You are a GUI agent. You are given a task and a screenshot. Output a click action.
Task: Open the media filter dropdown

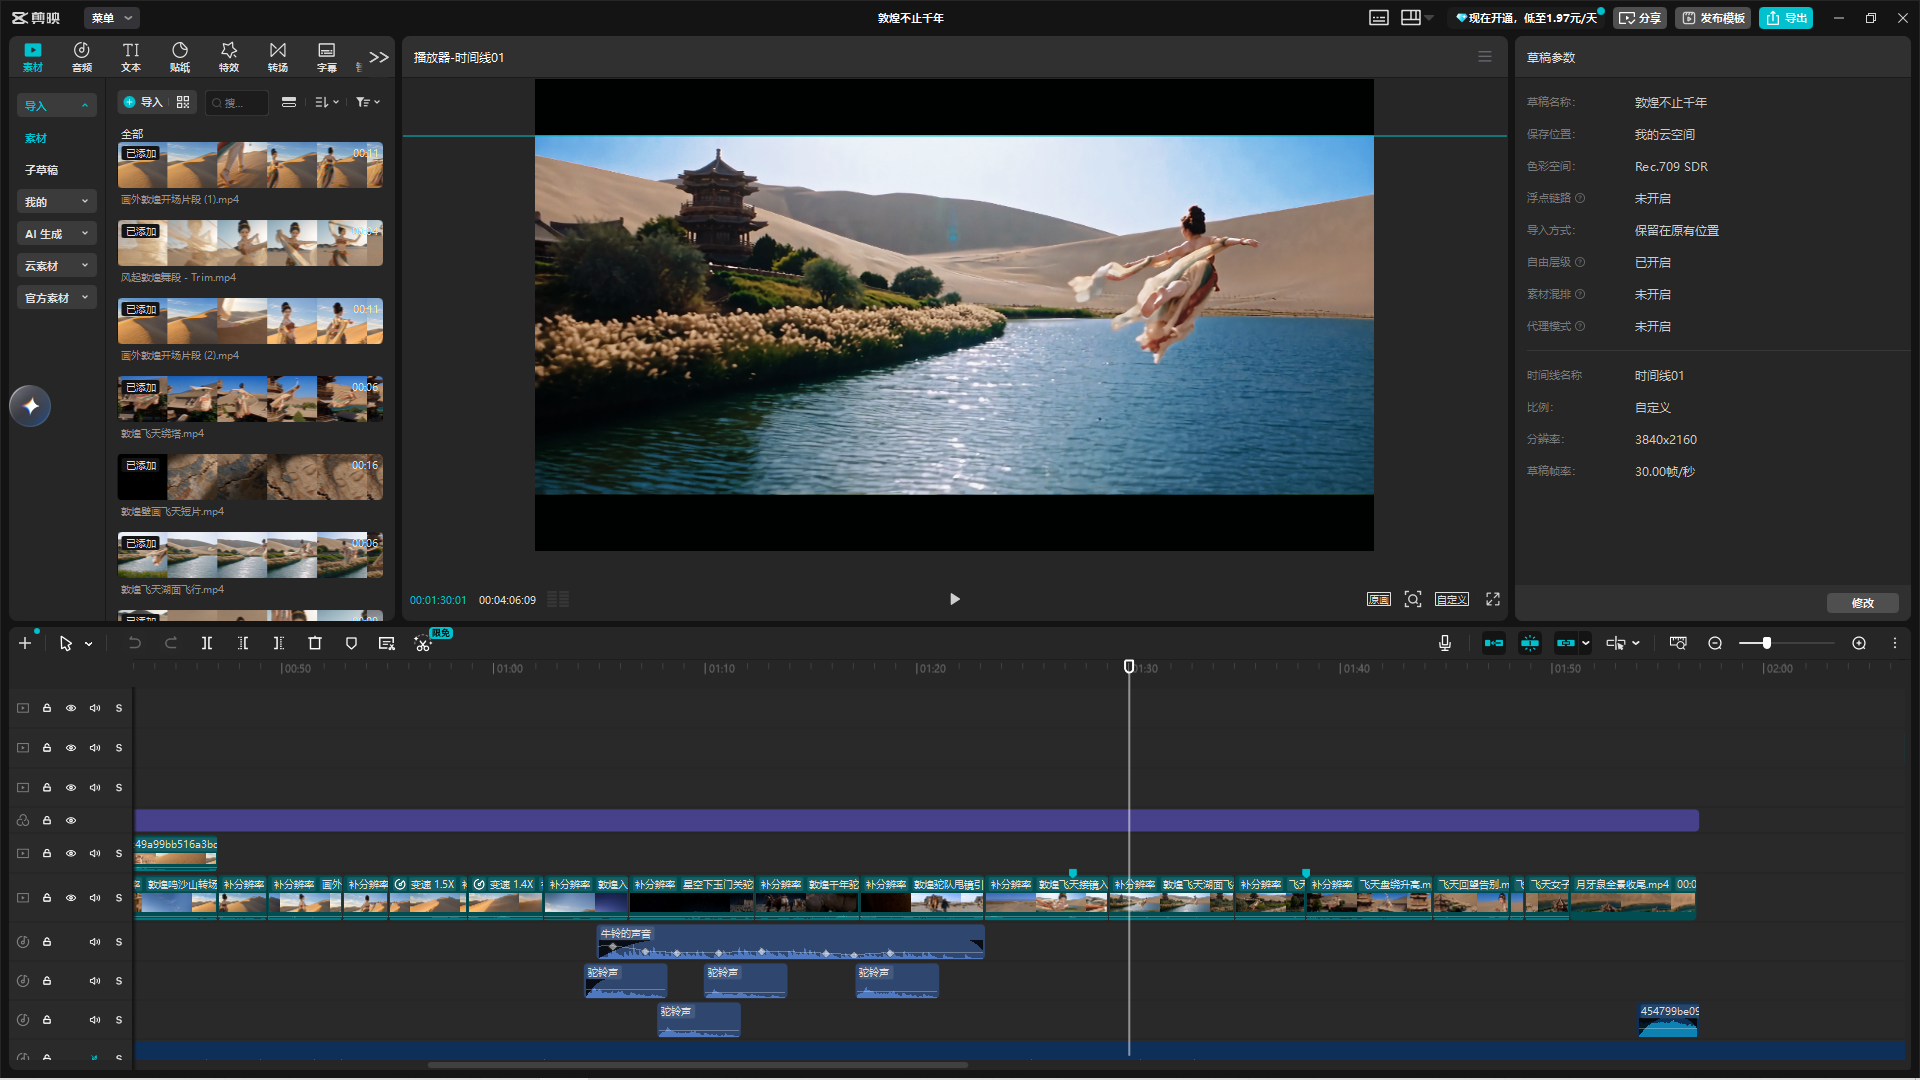click(368, 102)
